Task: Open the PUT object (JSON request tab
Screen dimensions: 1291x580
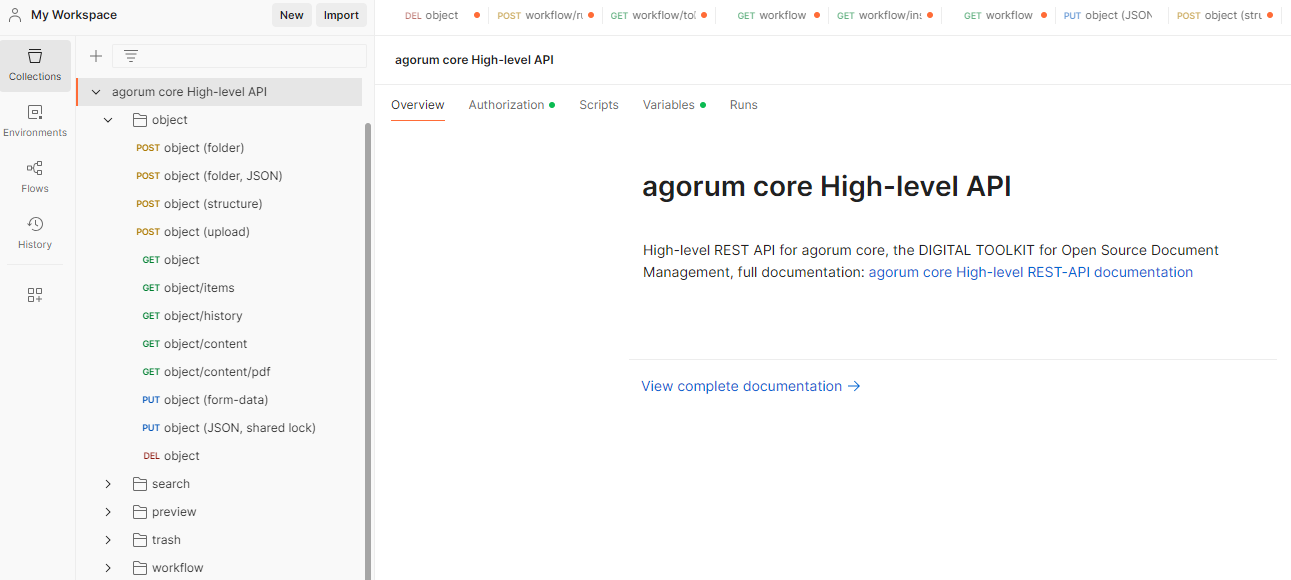Action: tap(1107, 16)
